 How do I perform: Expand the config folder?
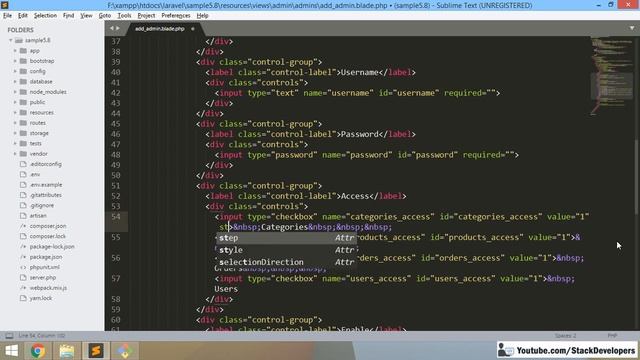pos(15,71)
